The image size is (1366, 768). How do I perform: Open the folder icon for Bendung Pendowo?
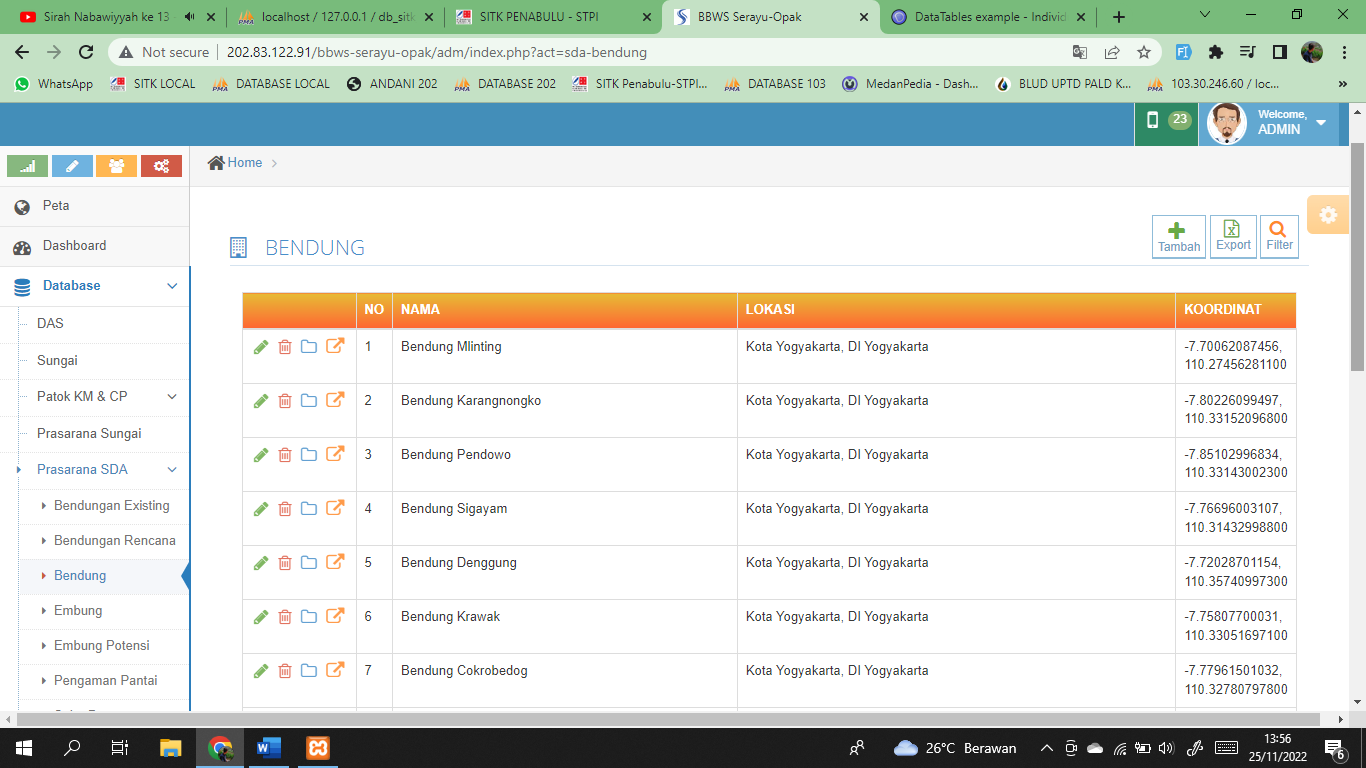309,454
